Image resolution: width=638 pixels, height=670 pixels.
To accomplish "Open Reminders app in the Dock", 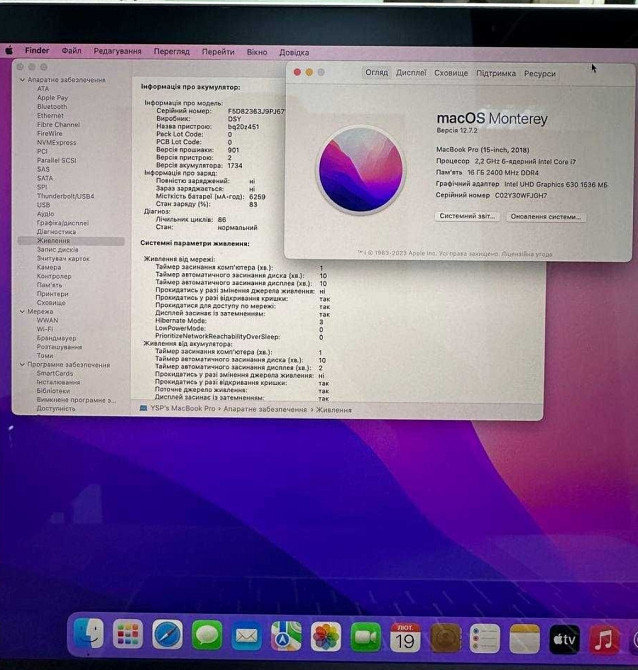I will (485, 638).
